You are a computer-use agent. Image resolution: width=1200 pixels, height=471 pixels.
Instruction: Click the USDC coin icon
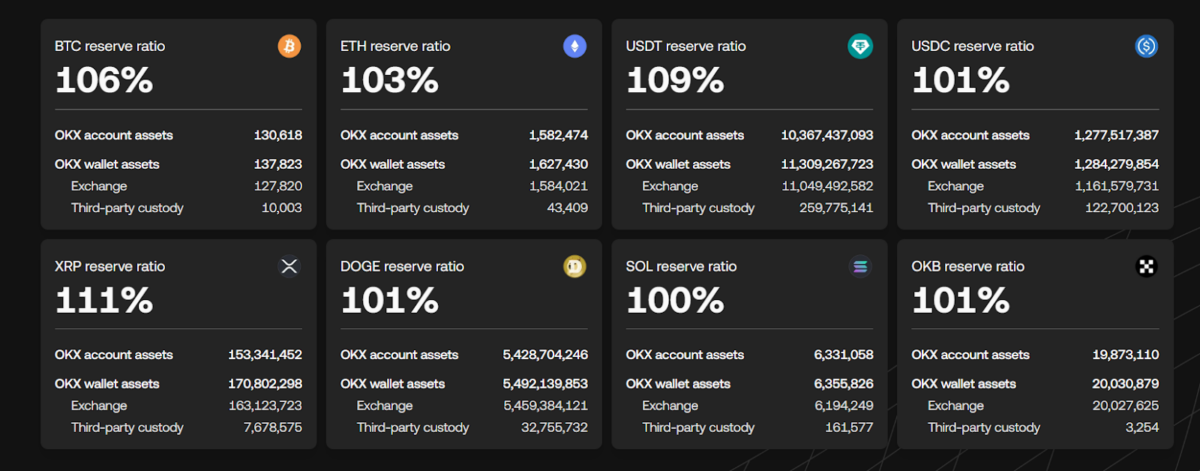coord(1146,46)
